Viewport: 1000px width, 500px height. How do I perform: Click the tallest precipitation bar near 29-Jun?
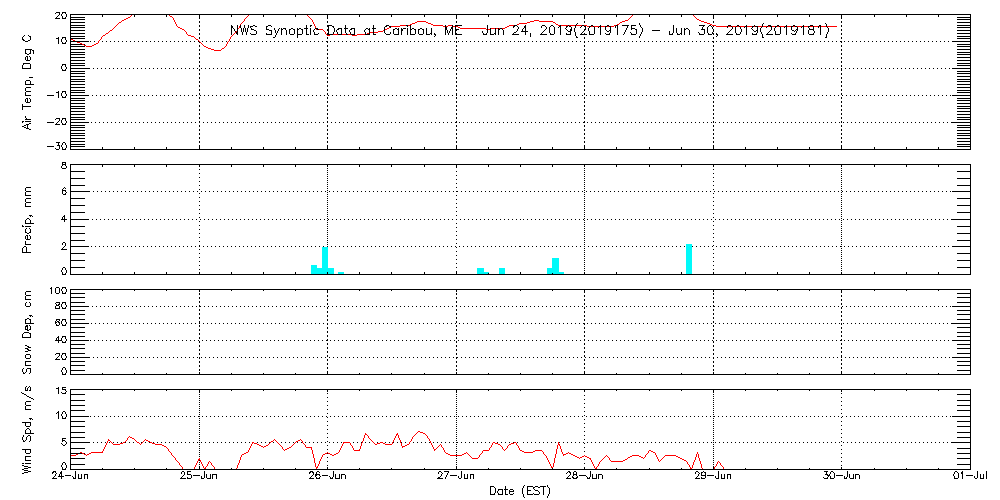tap(689, 258)
